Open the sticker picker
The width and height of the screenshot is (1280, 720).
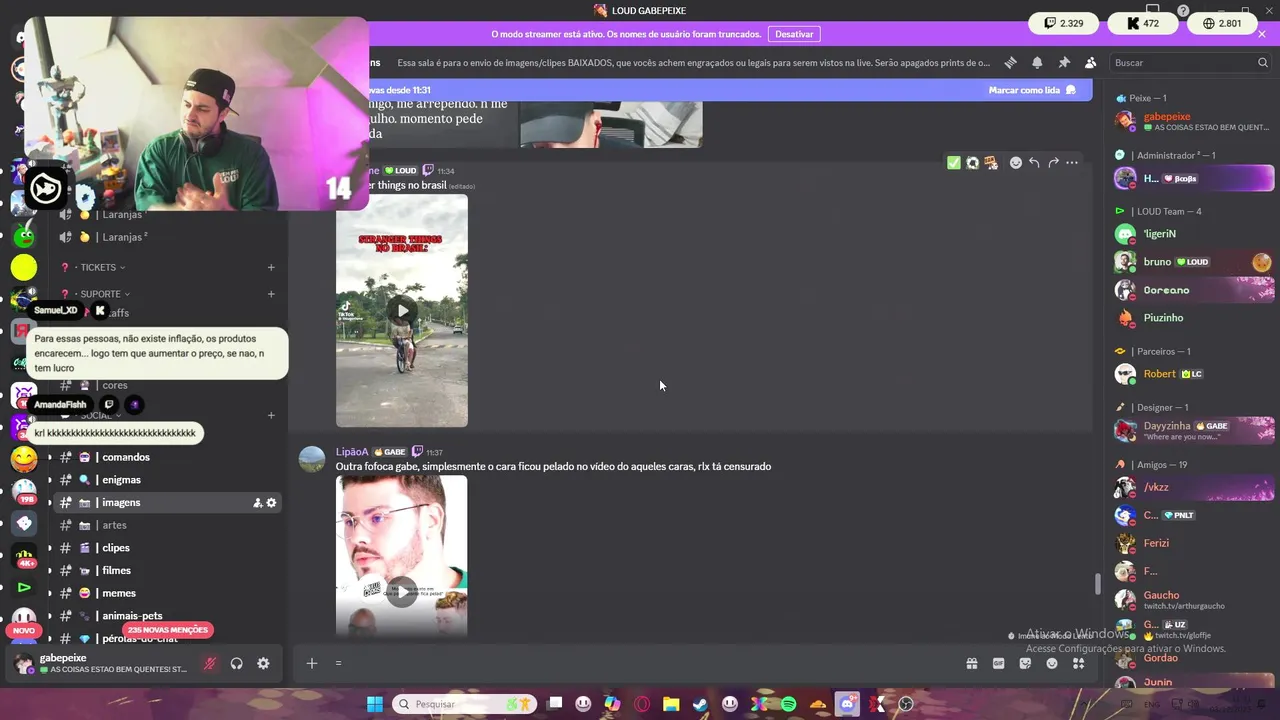coord(1025,663)
